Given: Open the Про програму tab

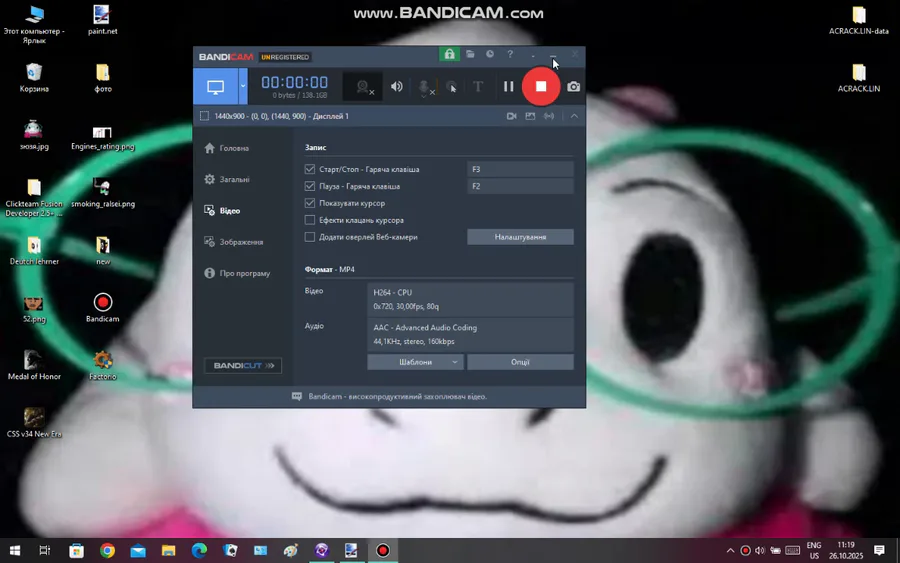Looking at the screenshot, I should click(237, 273).
